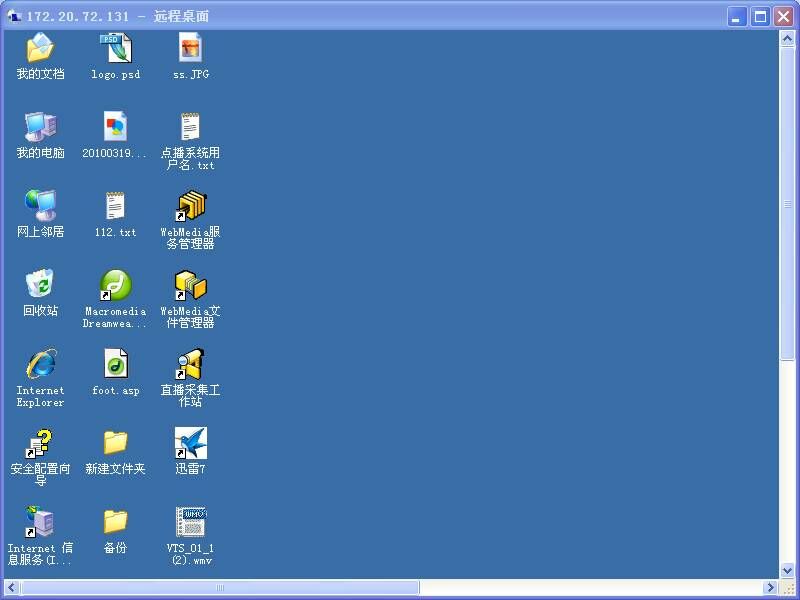Screen dimensions: 800x600
Task: Select the logo.psd file icon
Action: tap(115, 48)
